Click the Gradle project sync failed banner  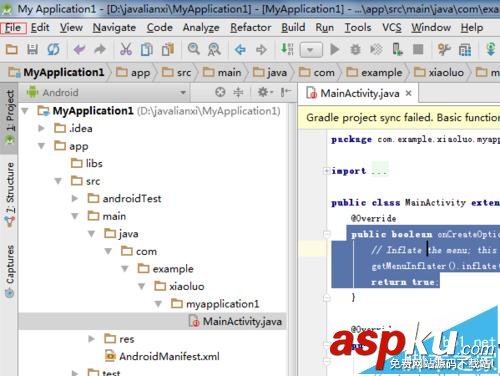[399, 118]
